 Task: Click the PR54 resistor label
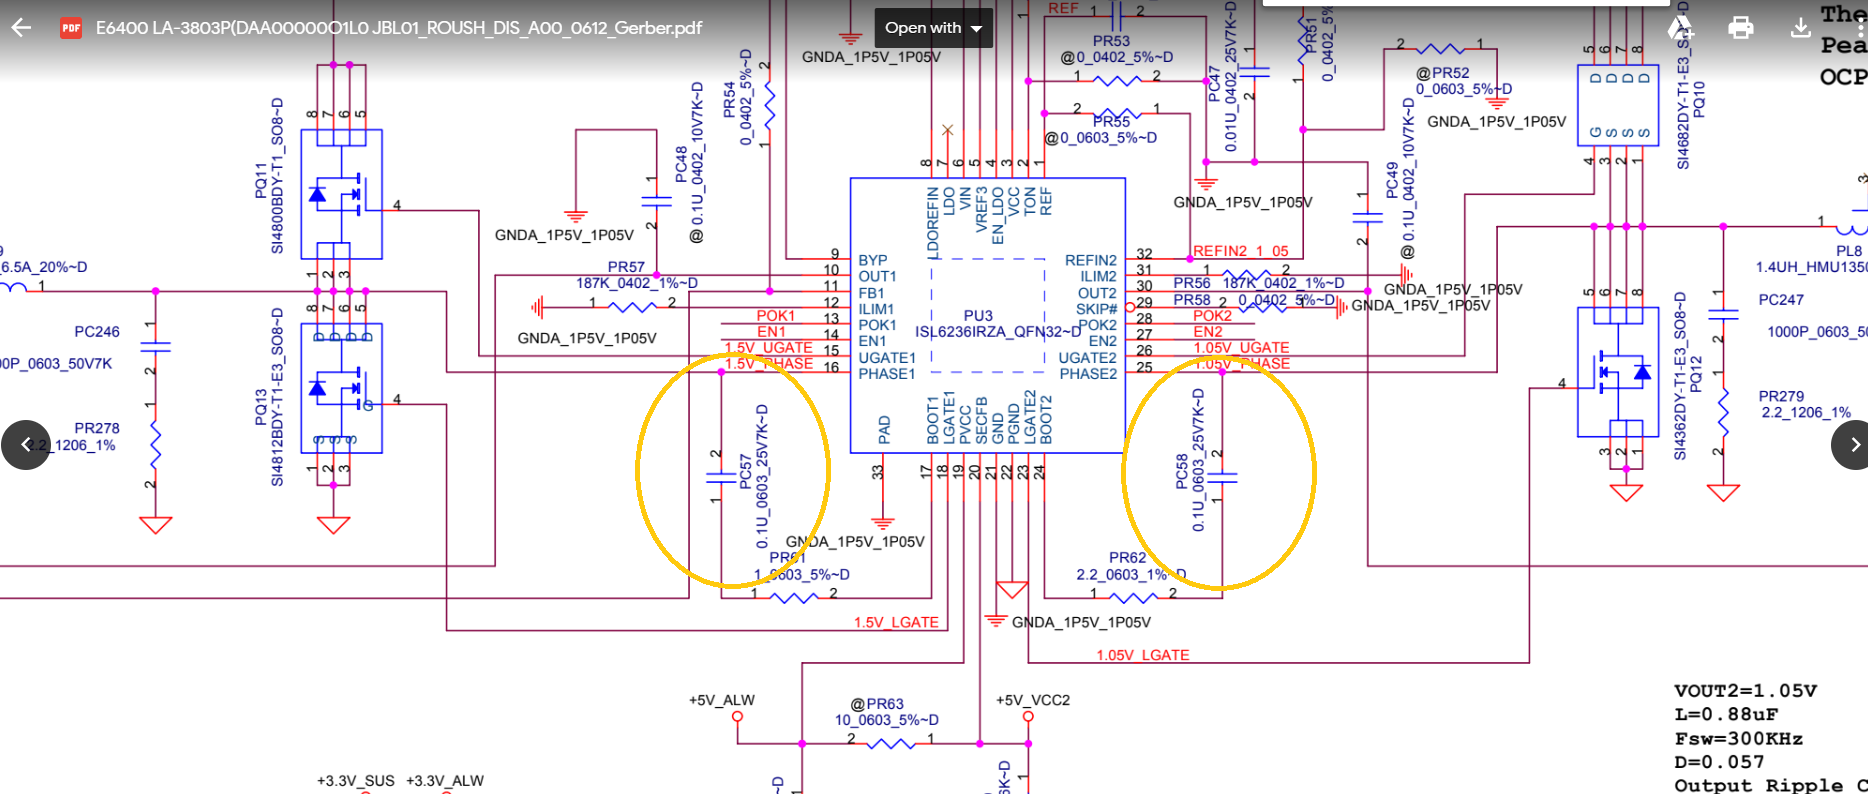tap(729, 99)
